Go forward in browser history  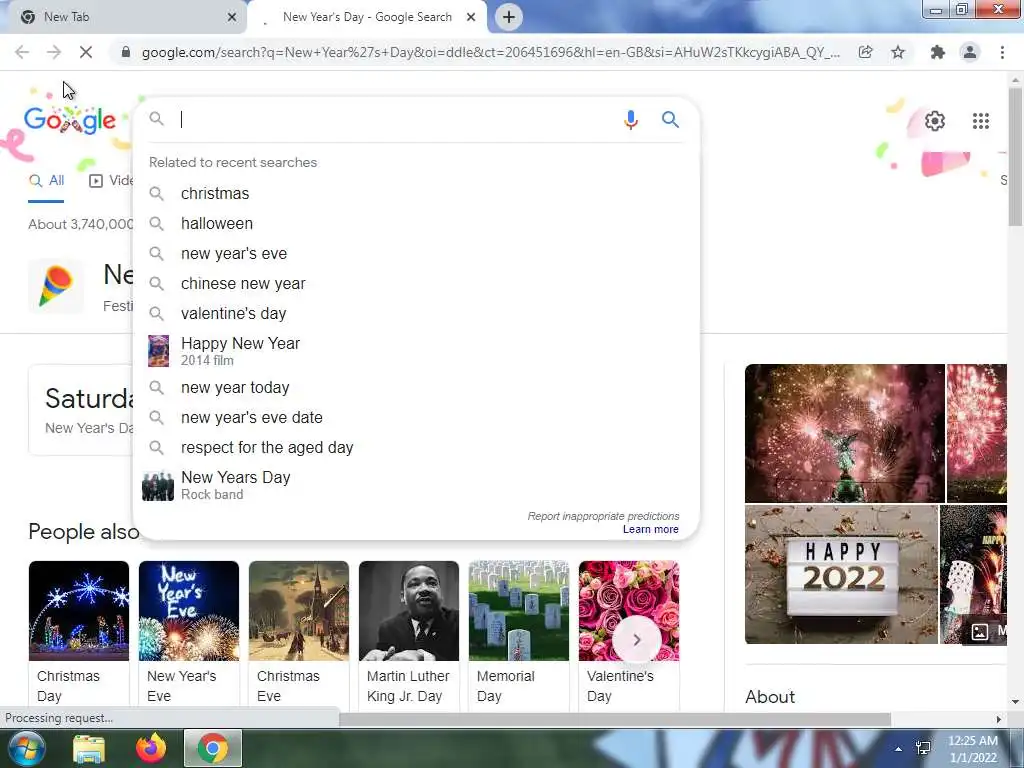pyautogui.click(x=54, y=52)
